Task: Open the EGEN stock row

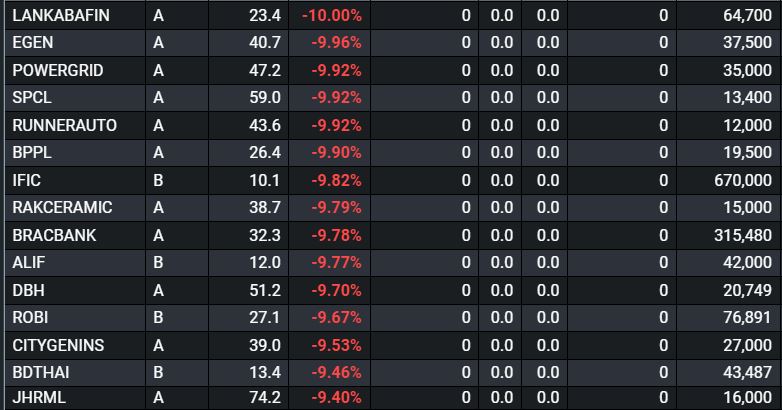Action: pos(34,43)
